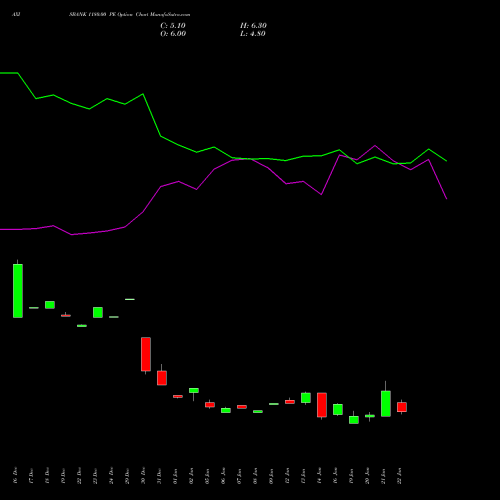Click the open price value O: 6.00
This screenshot has width=500, height=500.
(173, 34)
